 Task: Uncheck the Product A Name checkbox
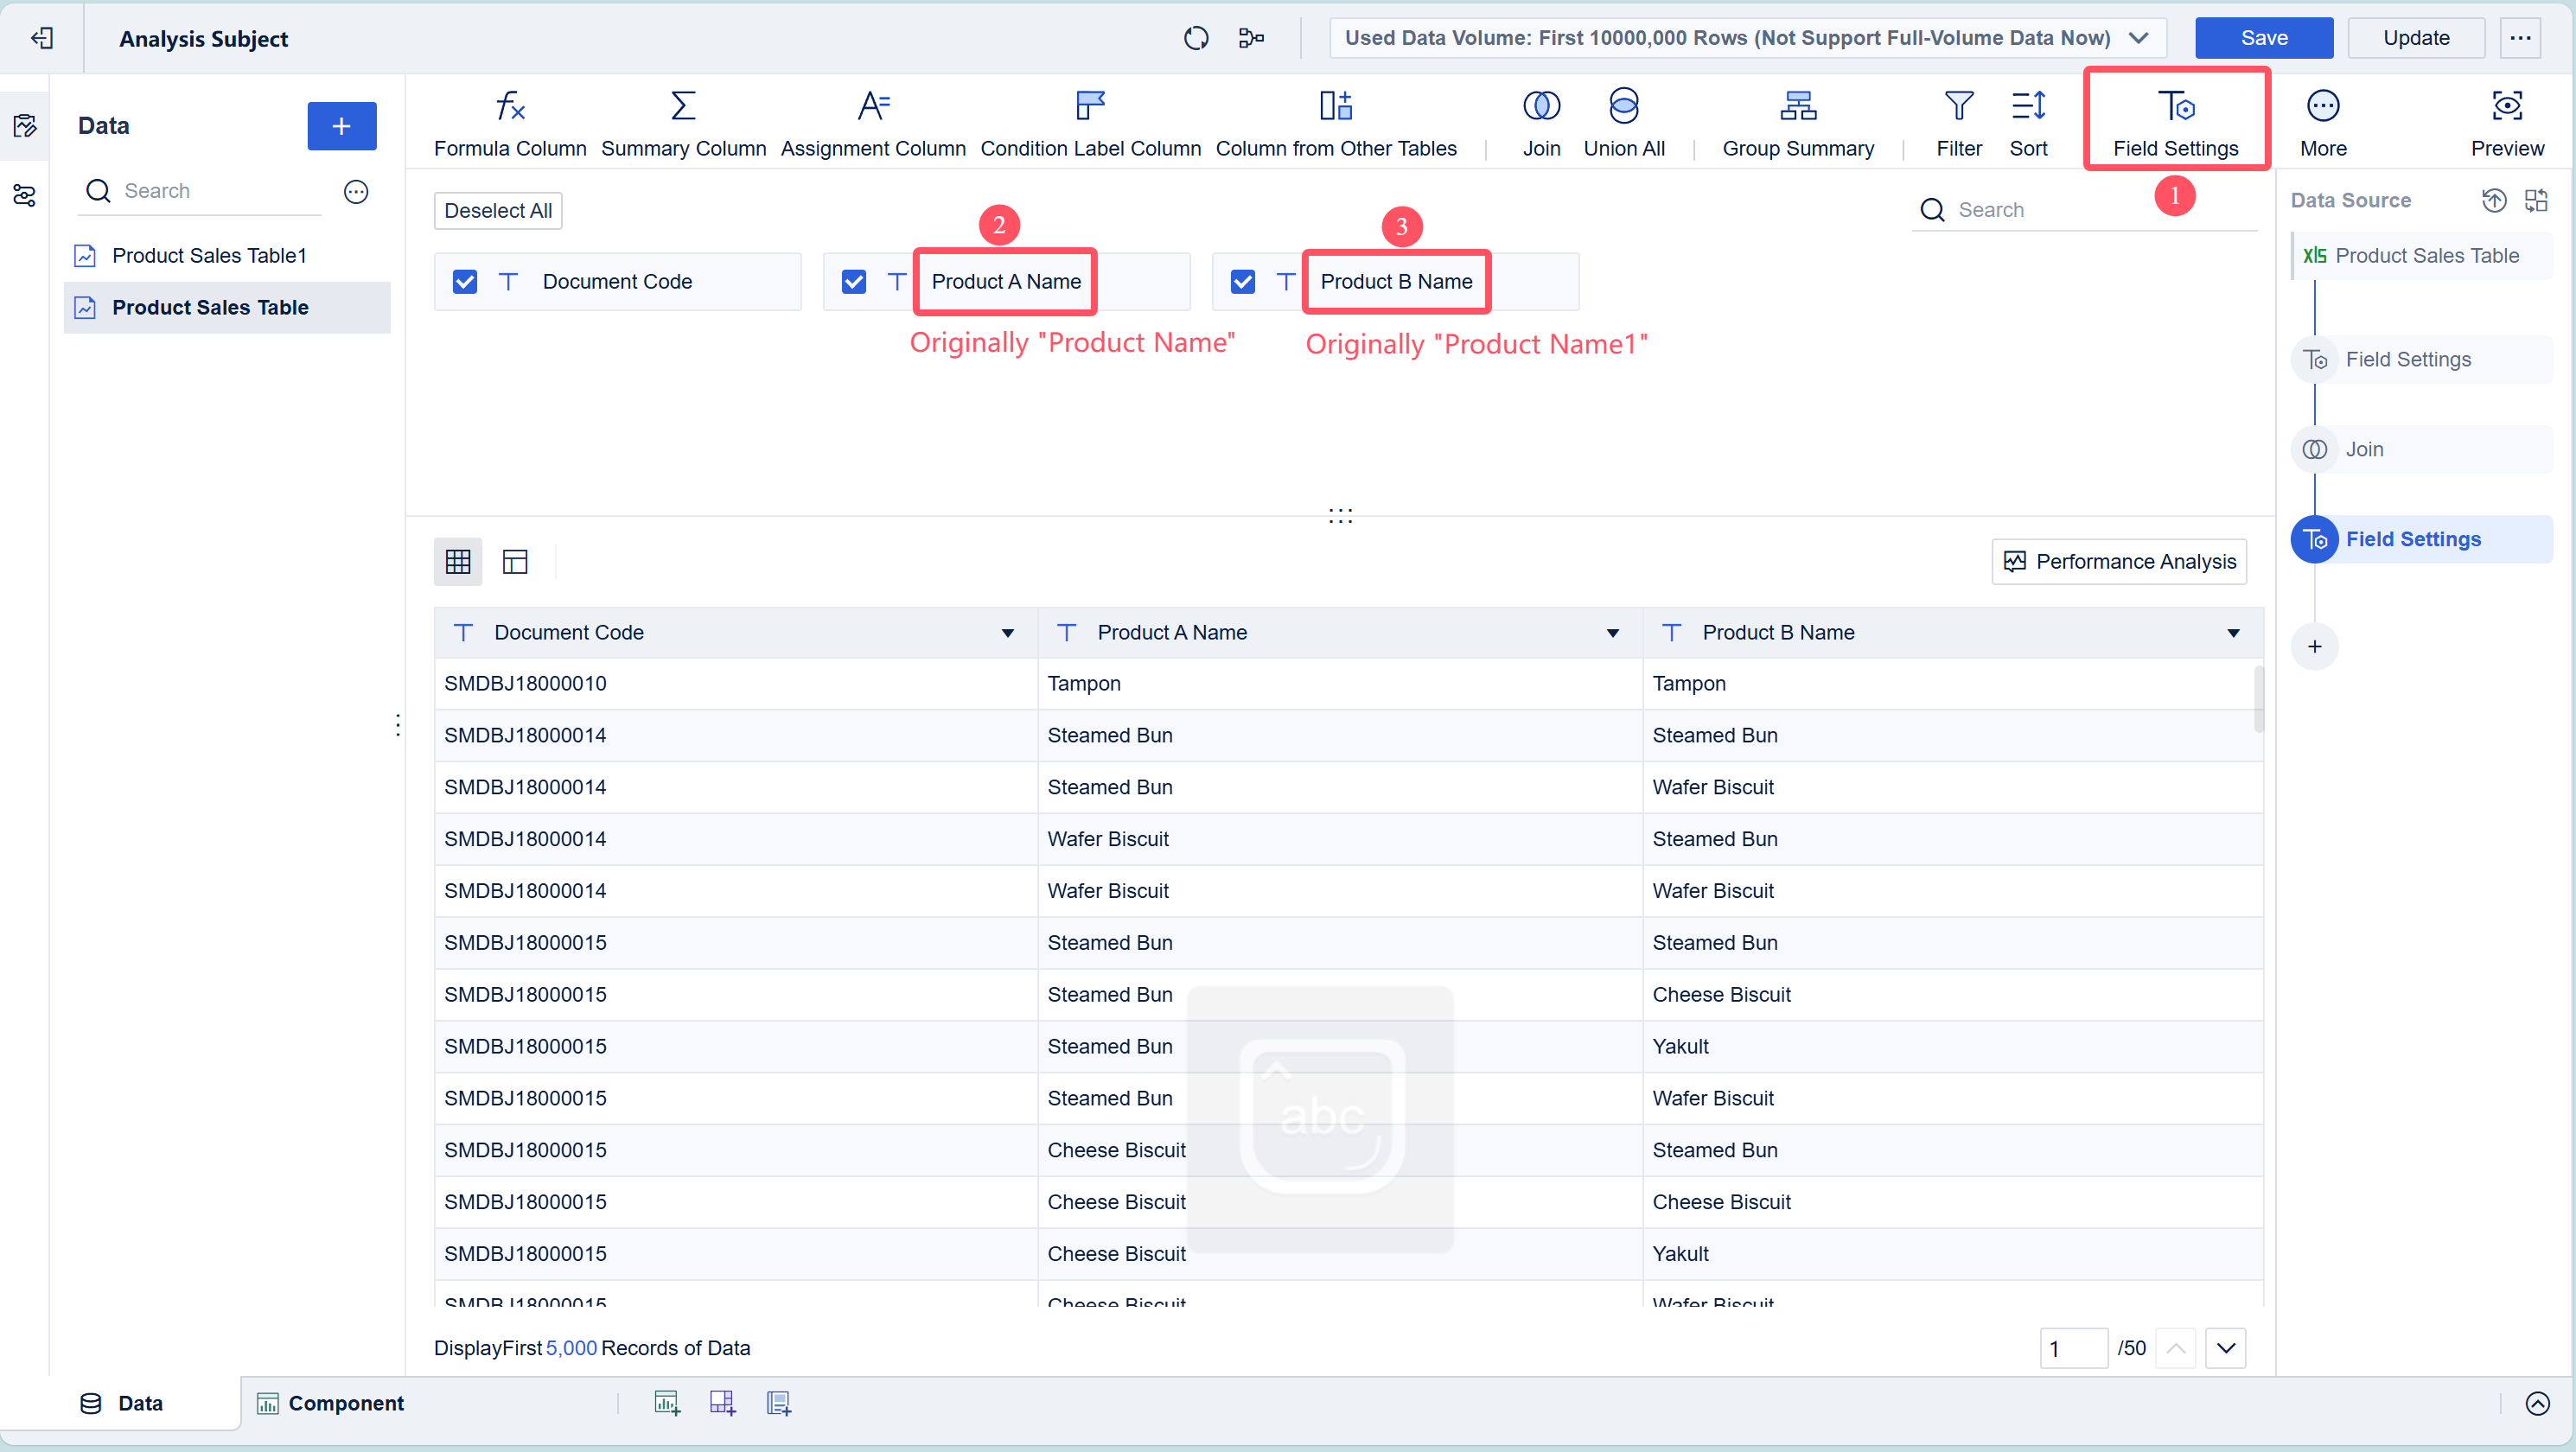point(854,282)
